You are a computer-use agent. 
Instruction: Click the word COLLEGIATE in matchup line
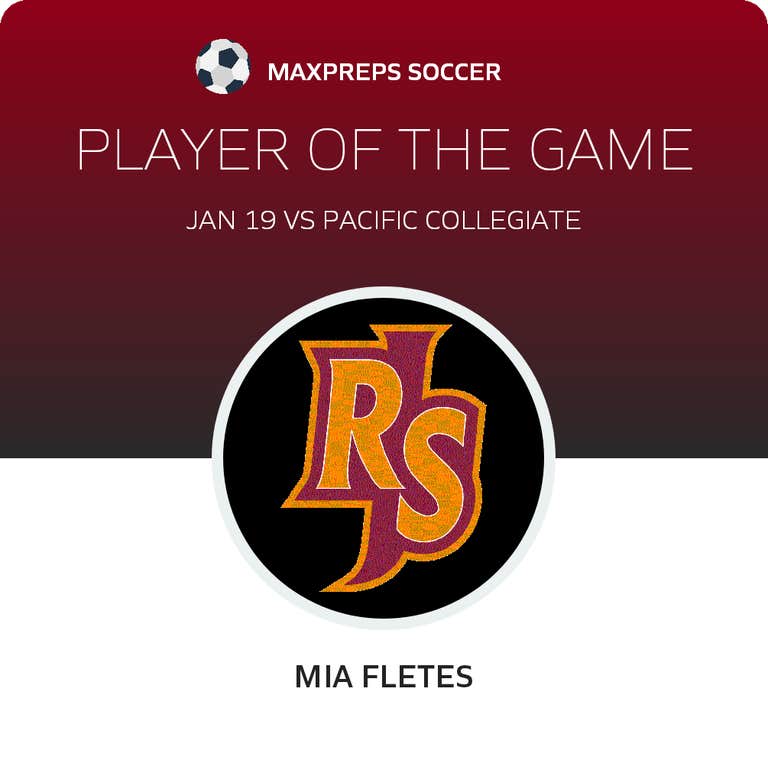point(503,220)
